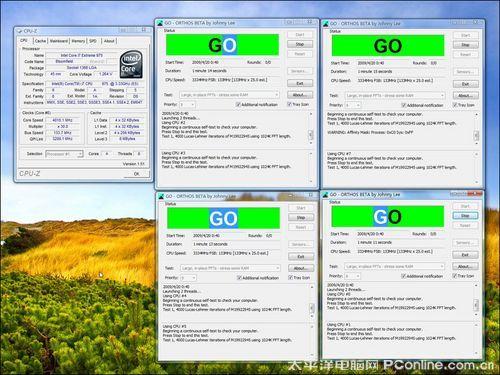Stop the Orthos test using CPU #0
The width and height of the screenshot is (500, 375).
pyautogui.click(x=465, y=216)
